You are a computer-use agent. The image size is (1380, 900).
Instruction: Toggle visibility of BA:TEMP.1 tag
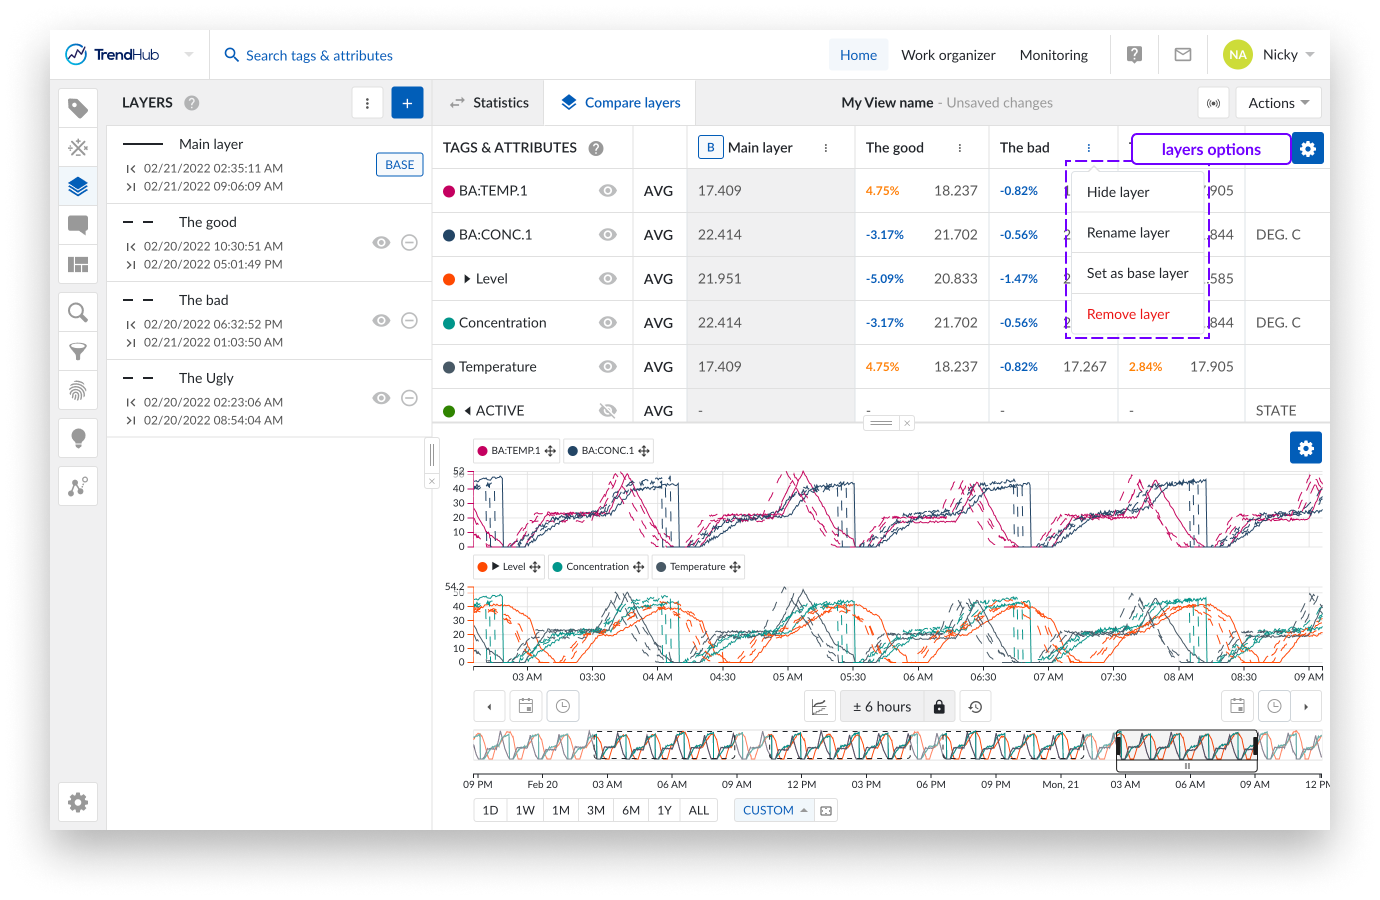pyautogui.click(x=607, y=191)
